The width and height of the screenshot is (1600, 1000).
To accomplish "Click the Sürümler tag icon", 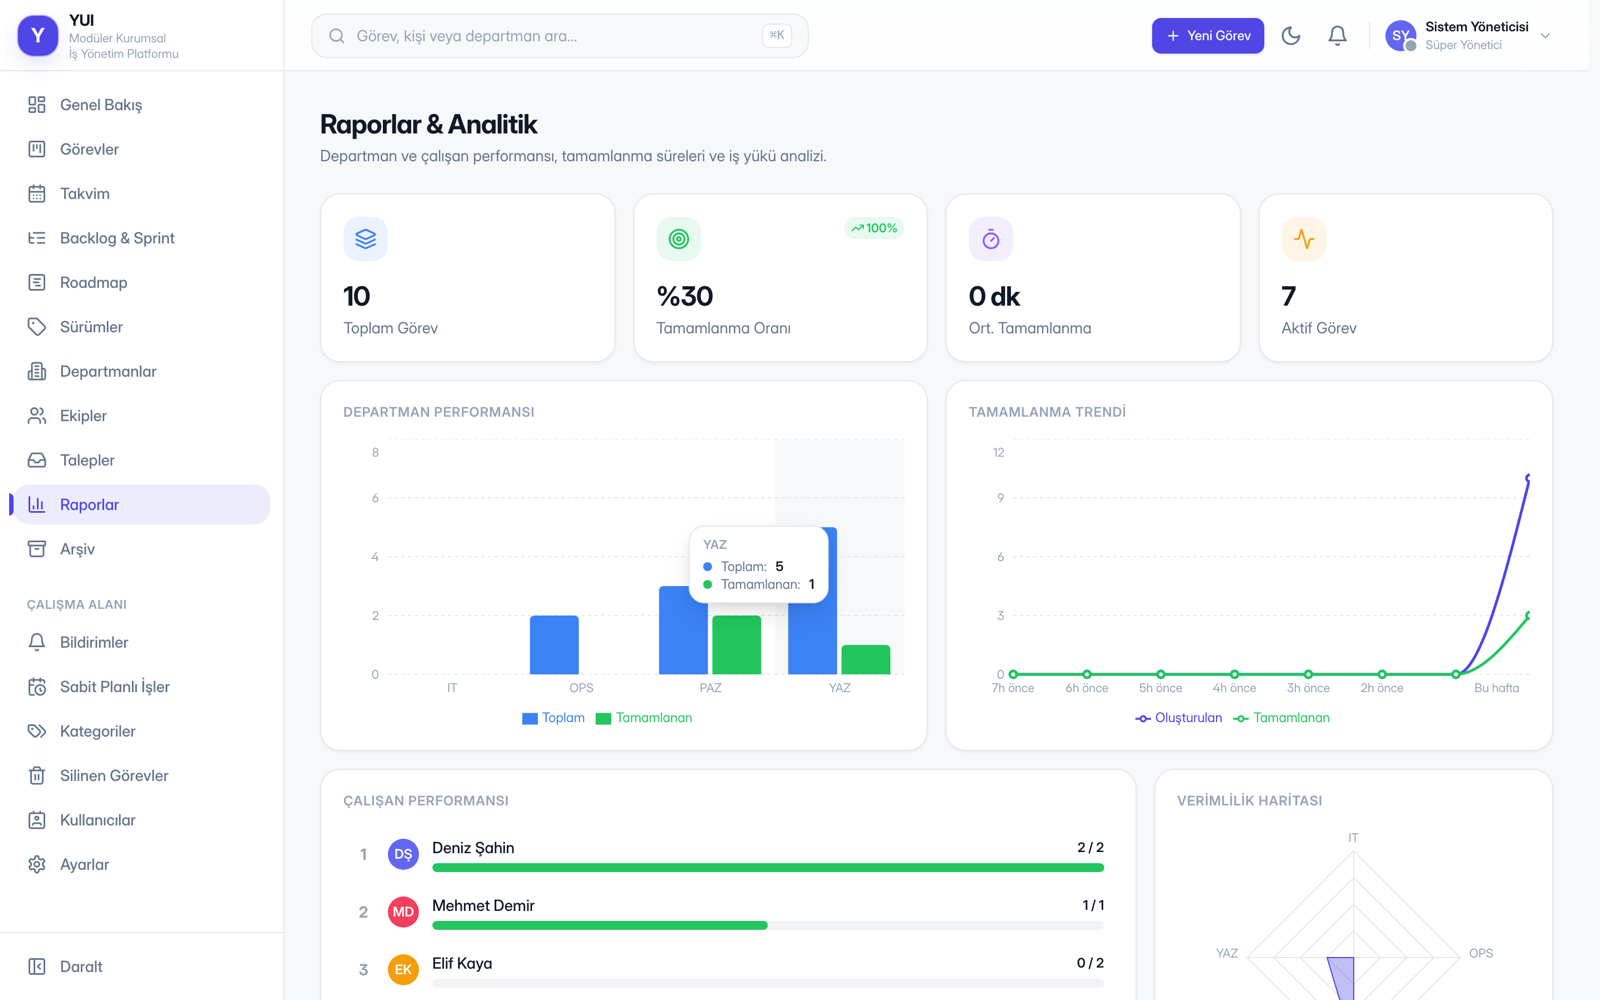I will pyautogui.click(x=37, y=327).
